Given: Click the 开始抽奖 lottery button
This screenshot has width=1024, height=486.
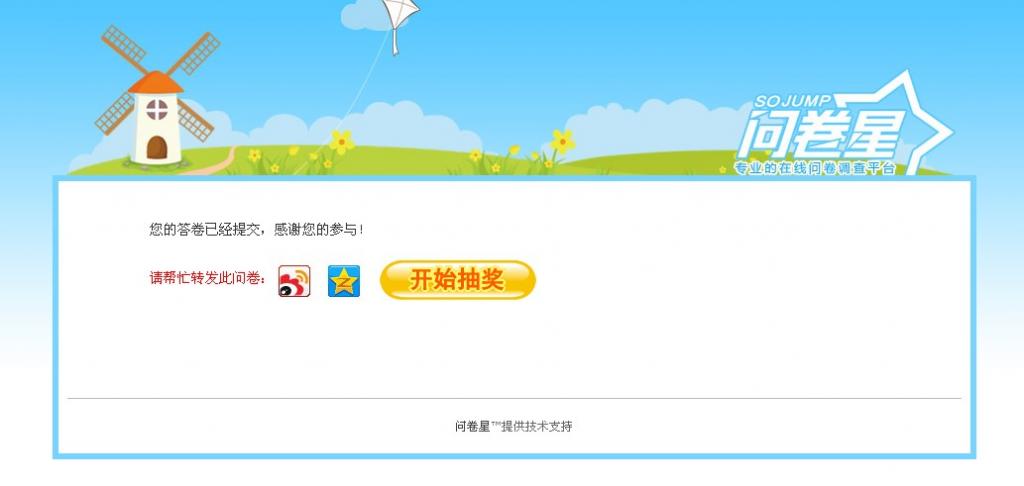Looking at the screenshot, I should pyautogui.click(x=458, y=280).
